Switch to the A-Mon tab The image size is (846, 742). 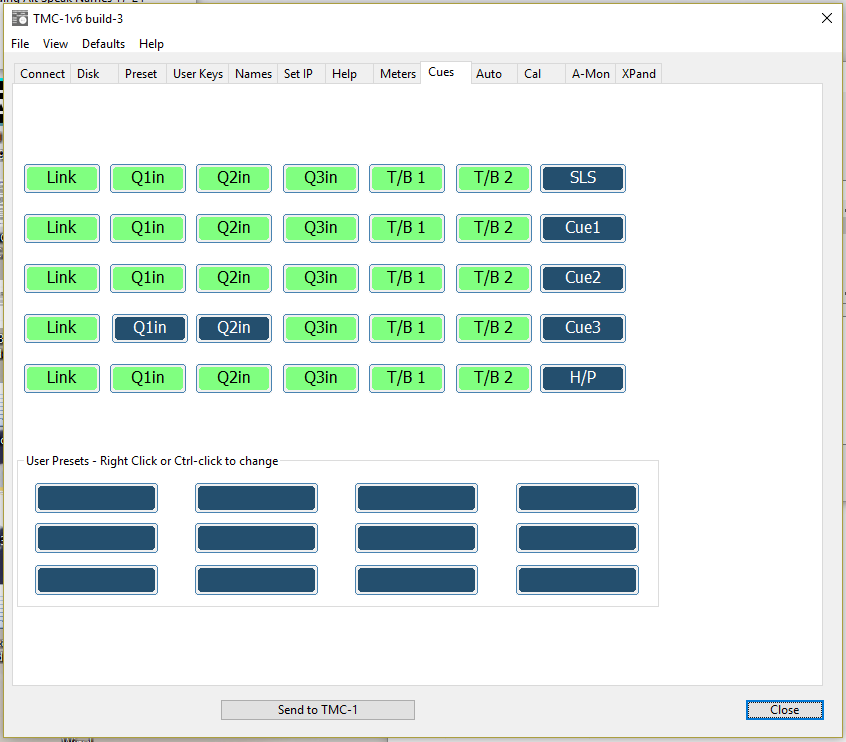point(590,74)
